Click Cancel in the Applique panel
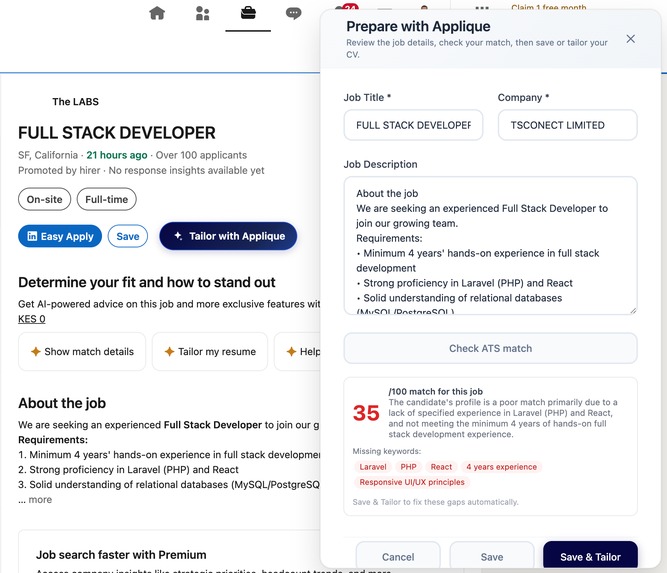This screenshot has height=573, width=667. (398, 556)
